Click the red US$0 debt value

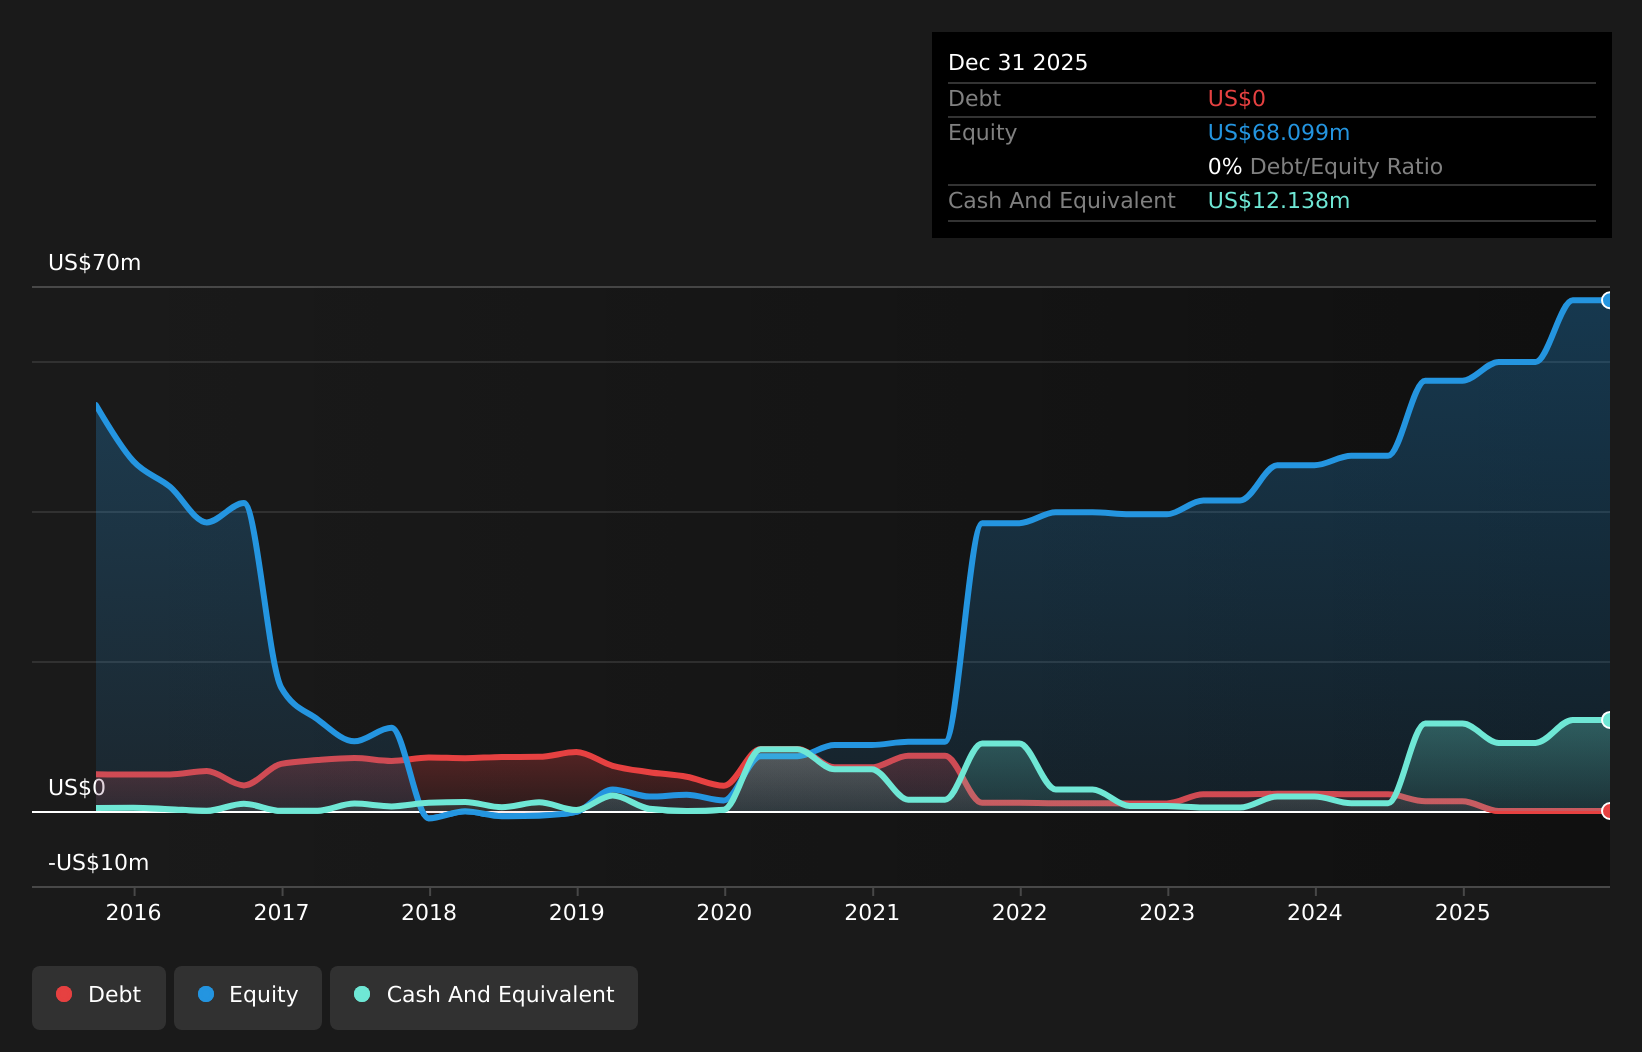tap(1237, 99)
